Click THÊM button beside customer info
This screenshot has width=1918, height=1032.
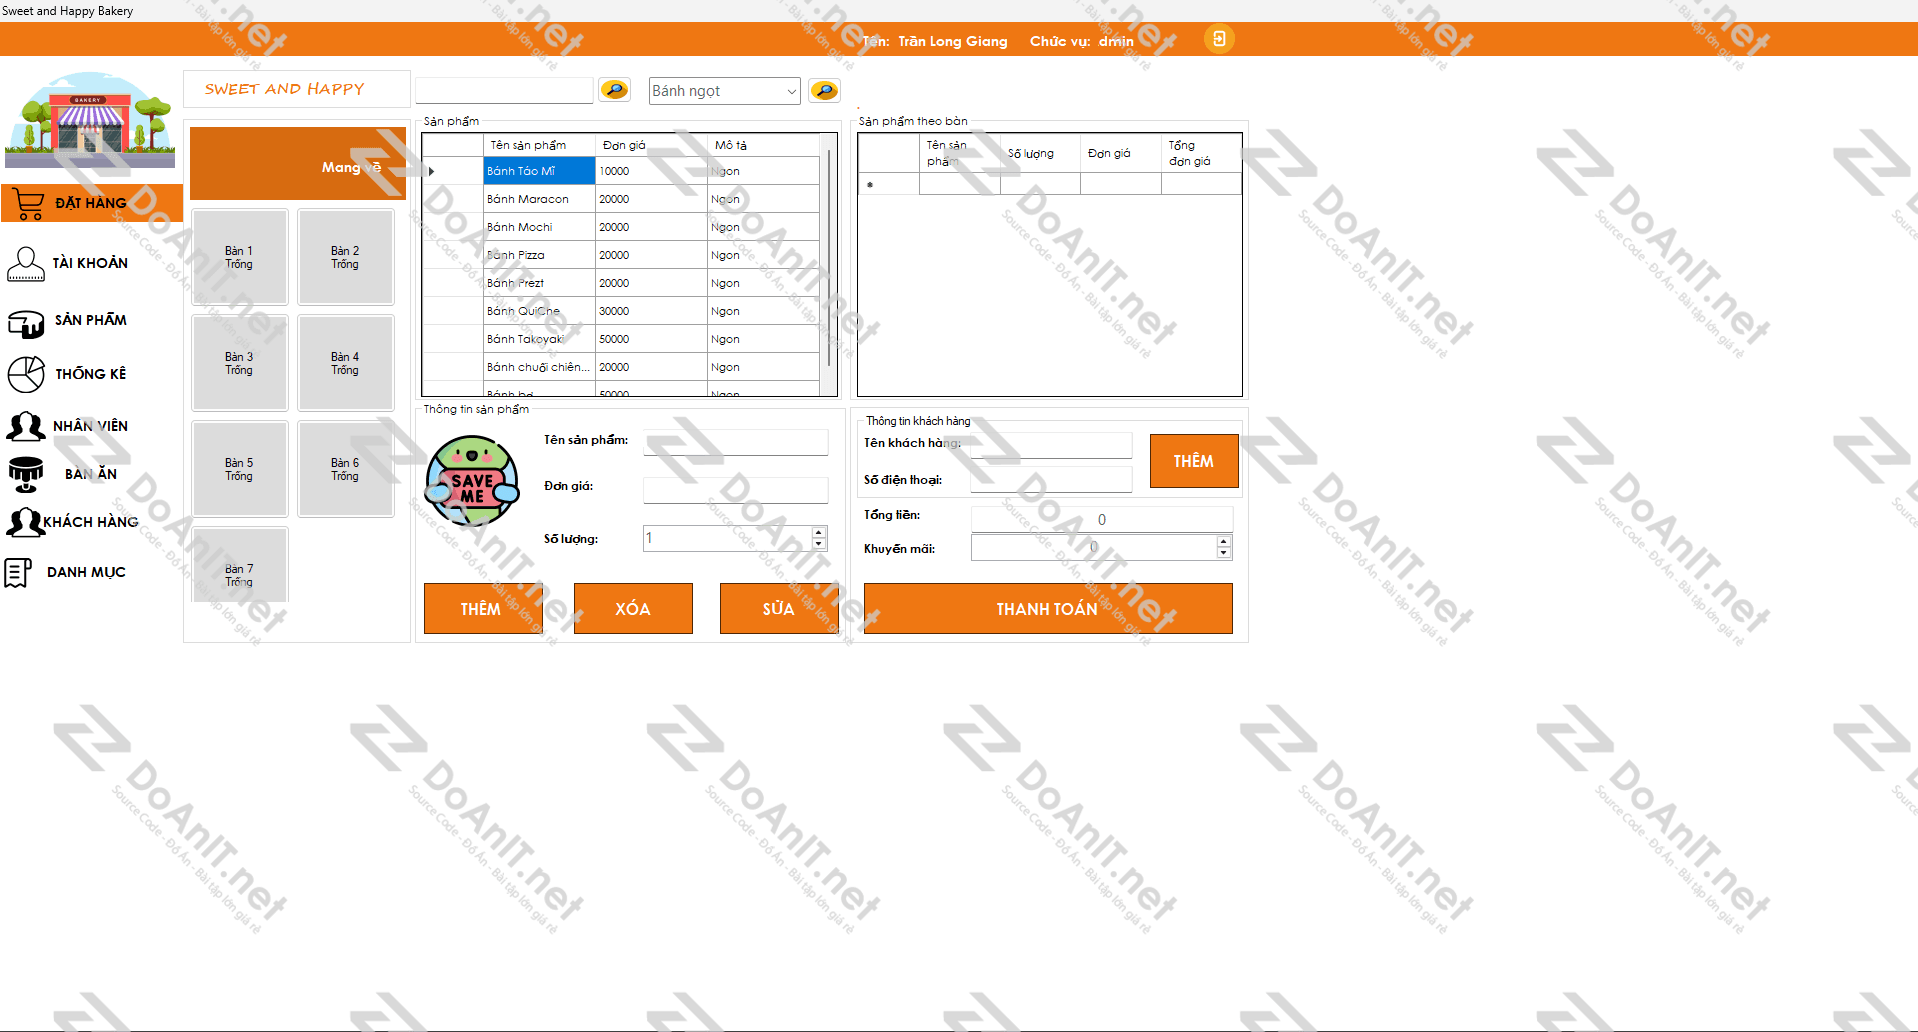pos(1194,461)
